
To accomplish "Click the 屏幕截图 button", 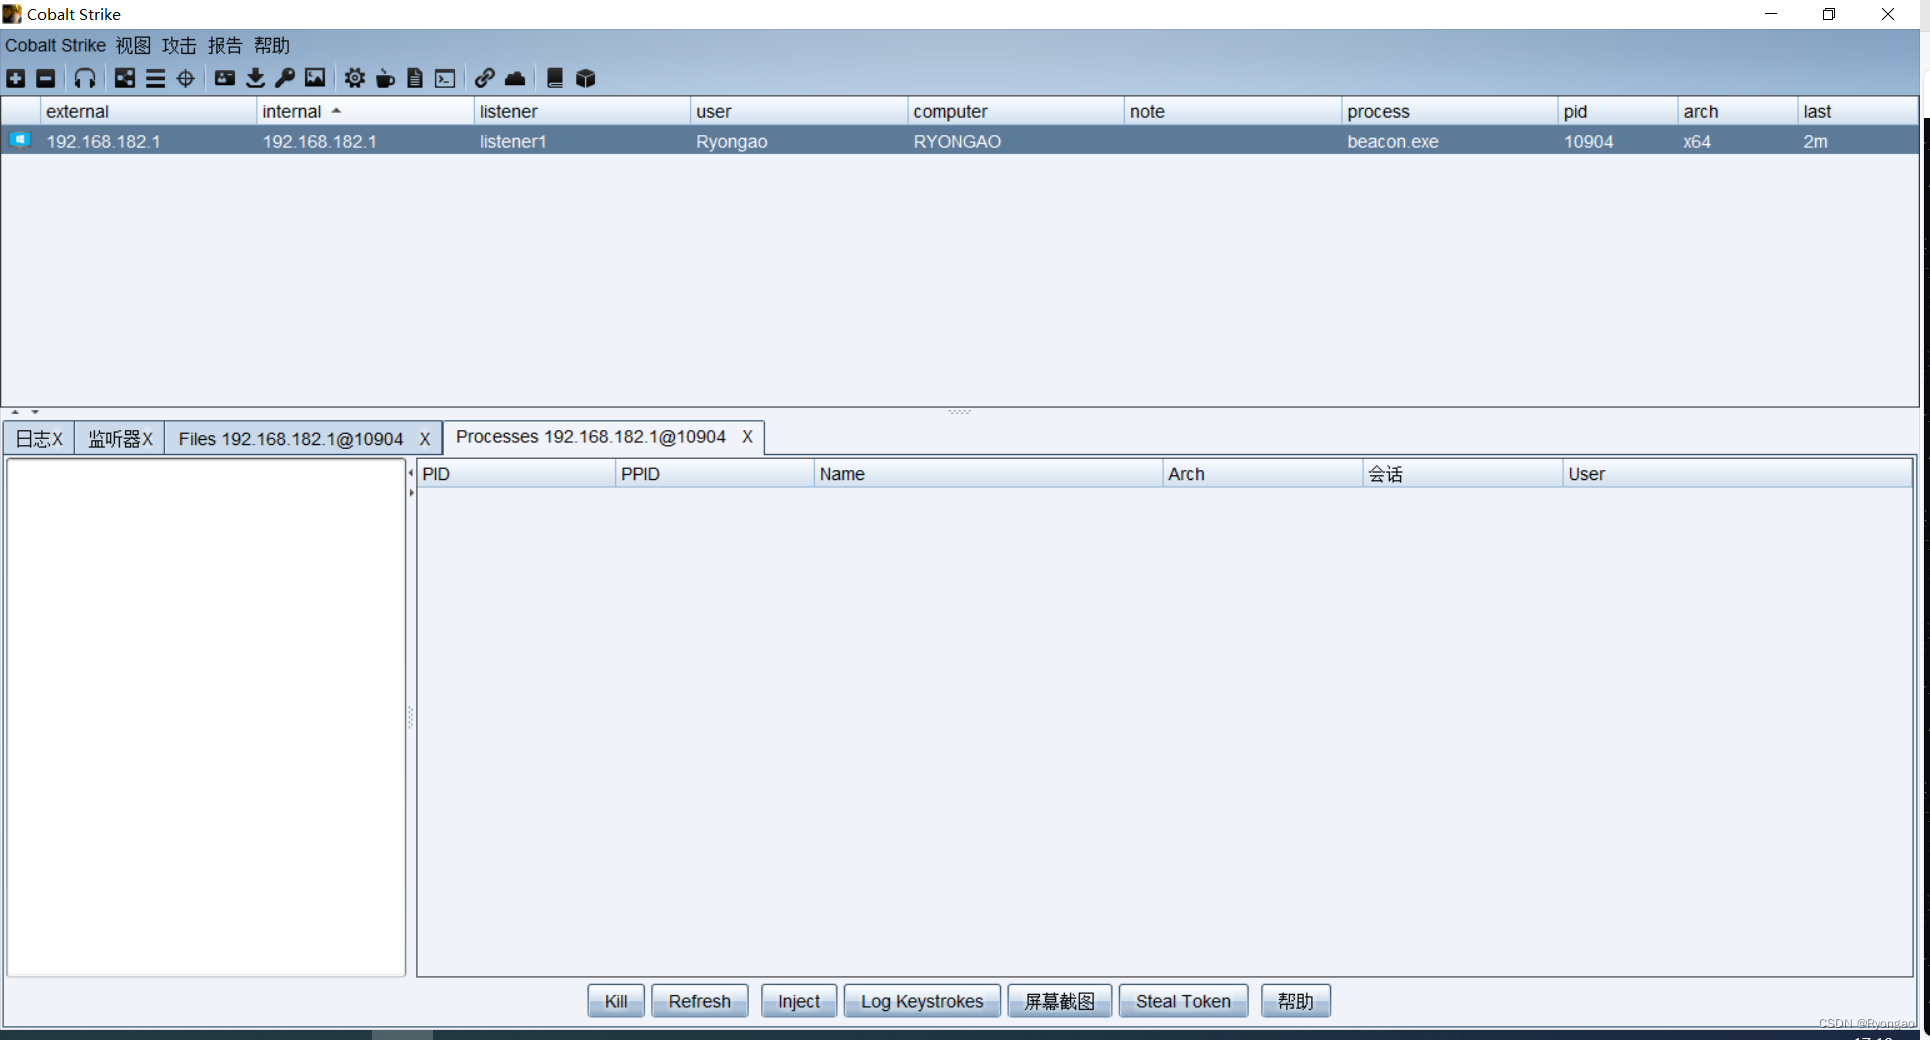I will 1060,1001.
